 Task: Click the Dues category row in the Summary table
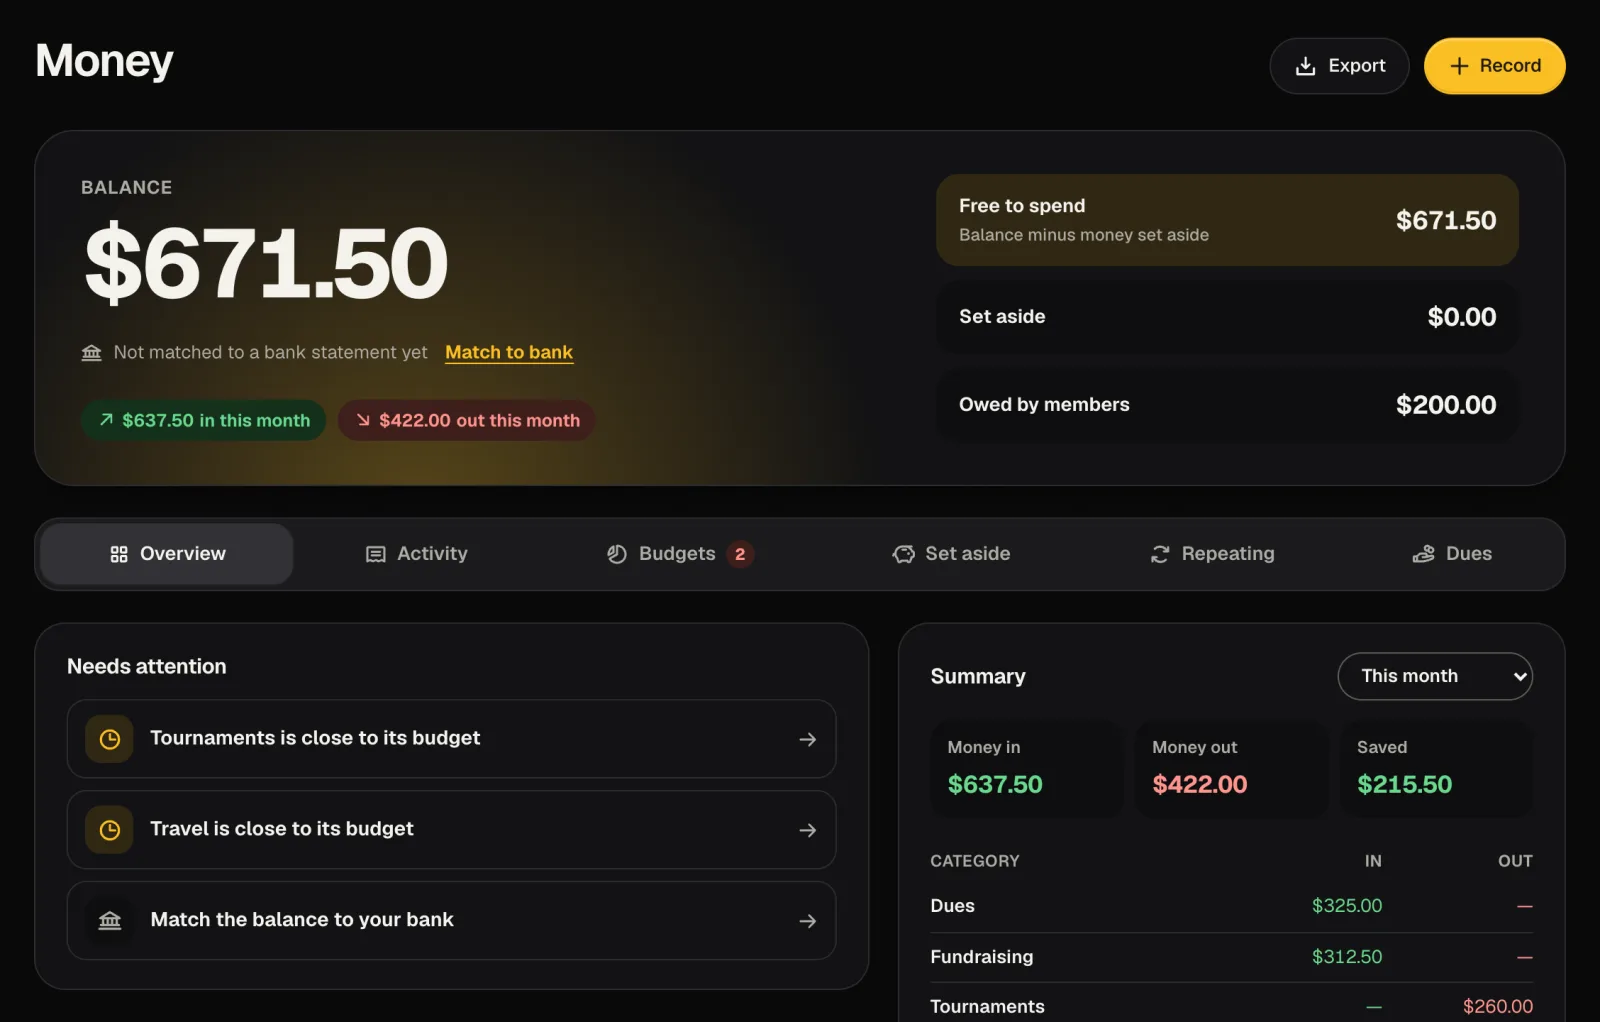point(1231,906)
